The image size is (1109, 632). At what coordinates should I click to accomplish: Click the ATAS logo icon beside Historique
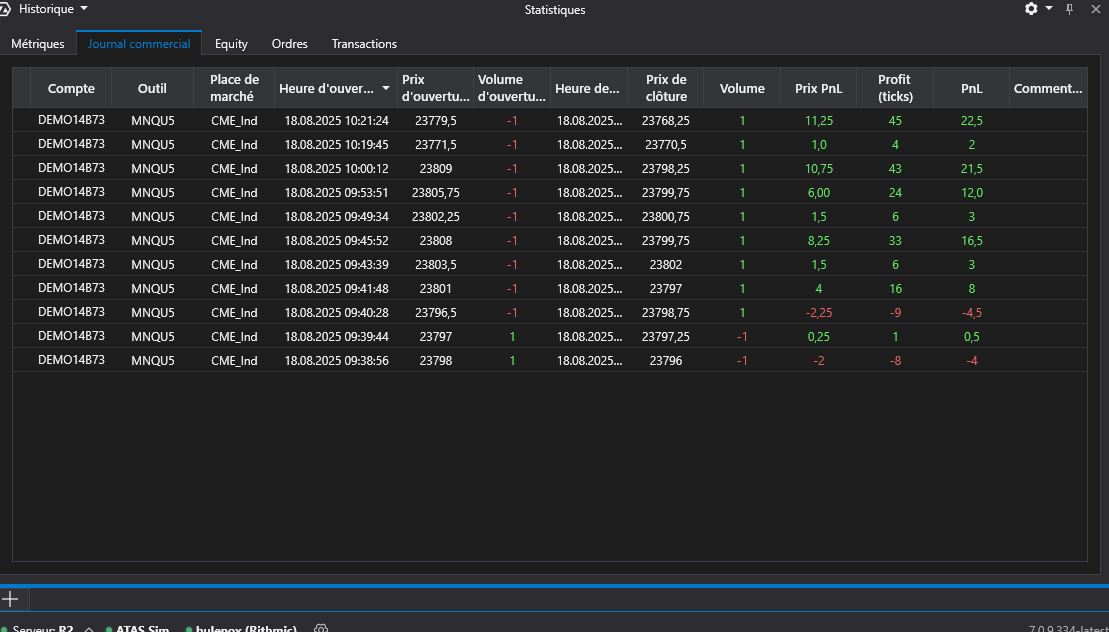6,9
